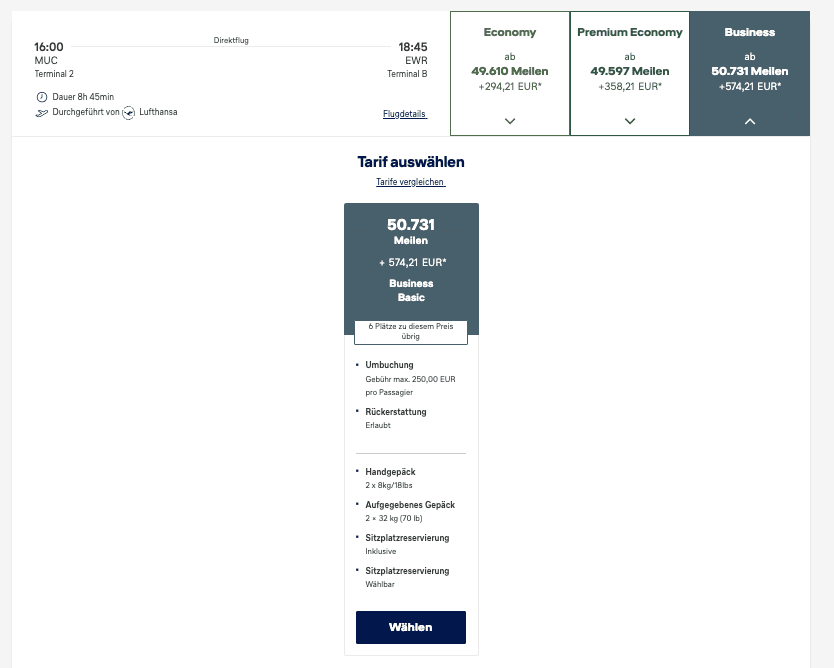Click the Handgepäck allowance item
This screenshot has height=668, width=834.
391,471
